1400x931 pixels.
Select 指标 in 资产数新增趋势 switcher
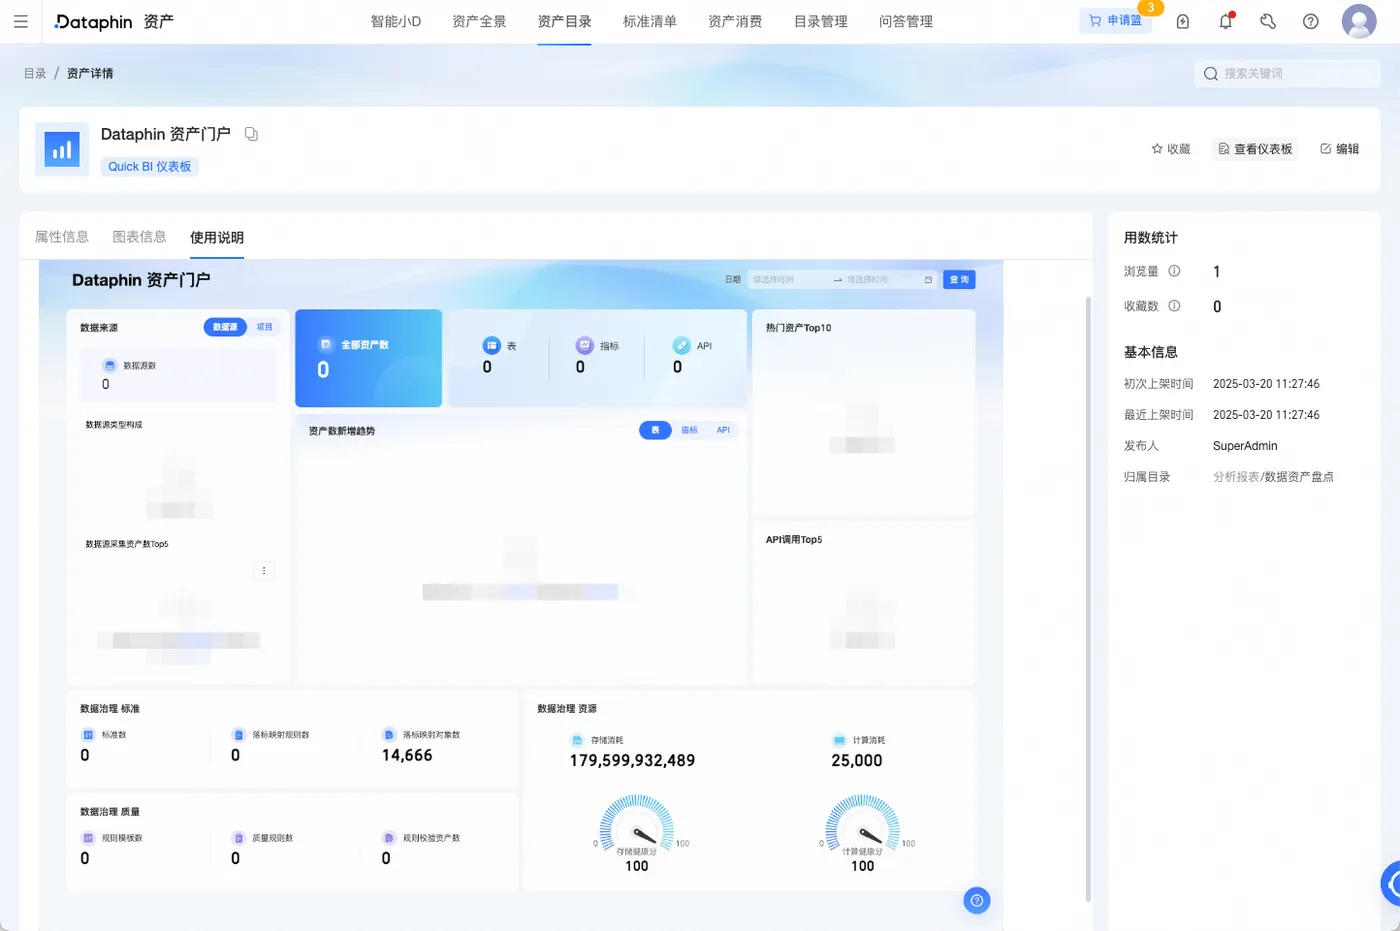coord(689,430)
